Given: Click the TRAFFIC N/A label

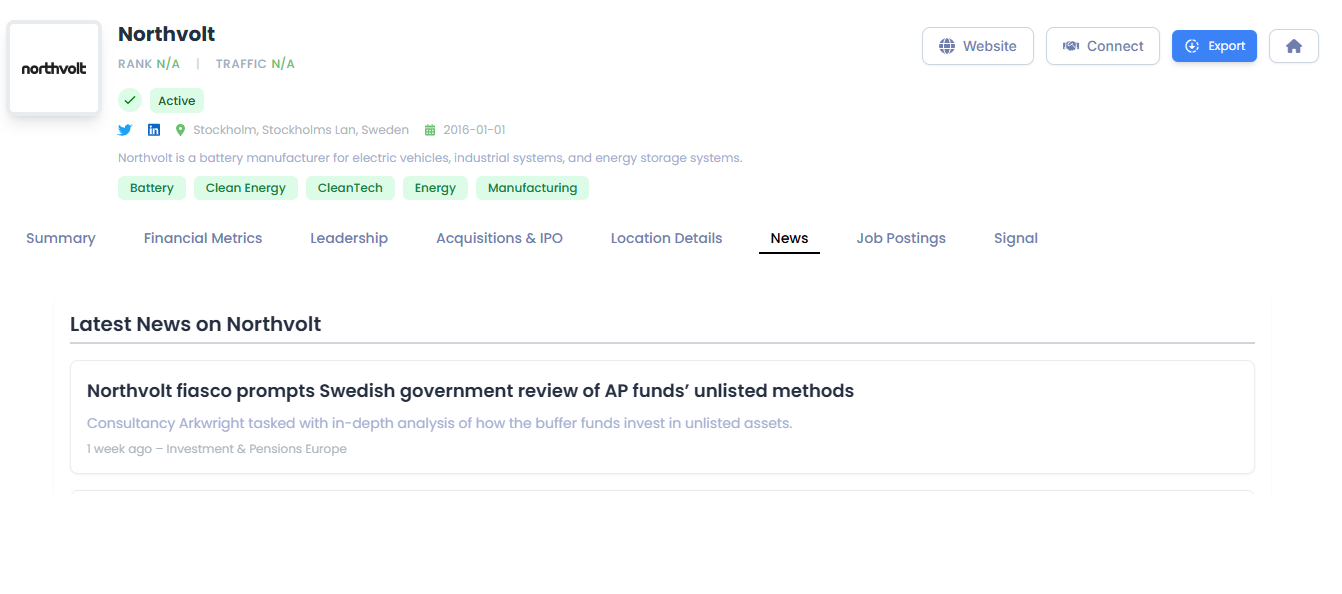Looking at the screenshot, I should point(255,64).
